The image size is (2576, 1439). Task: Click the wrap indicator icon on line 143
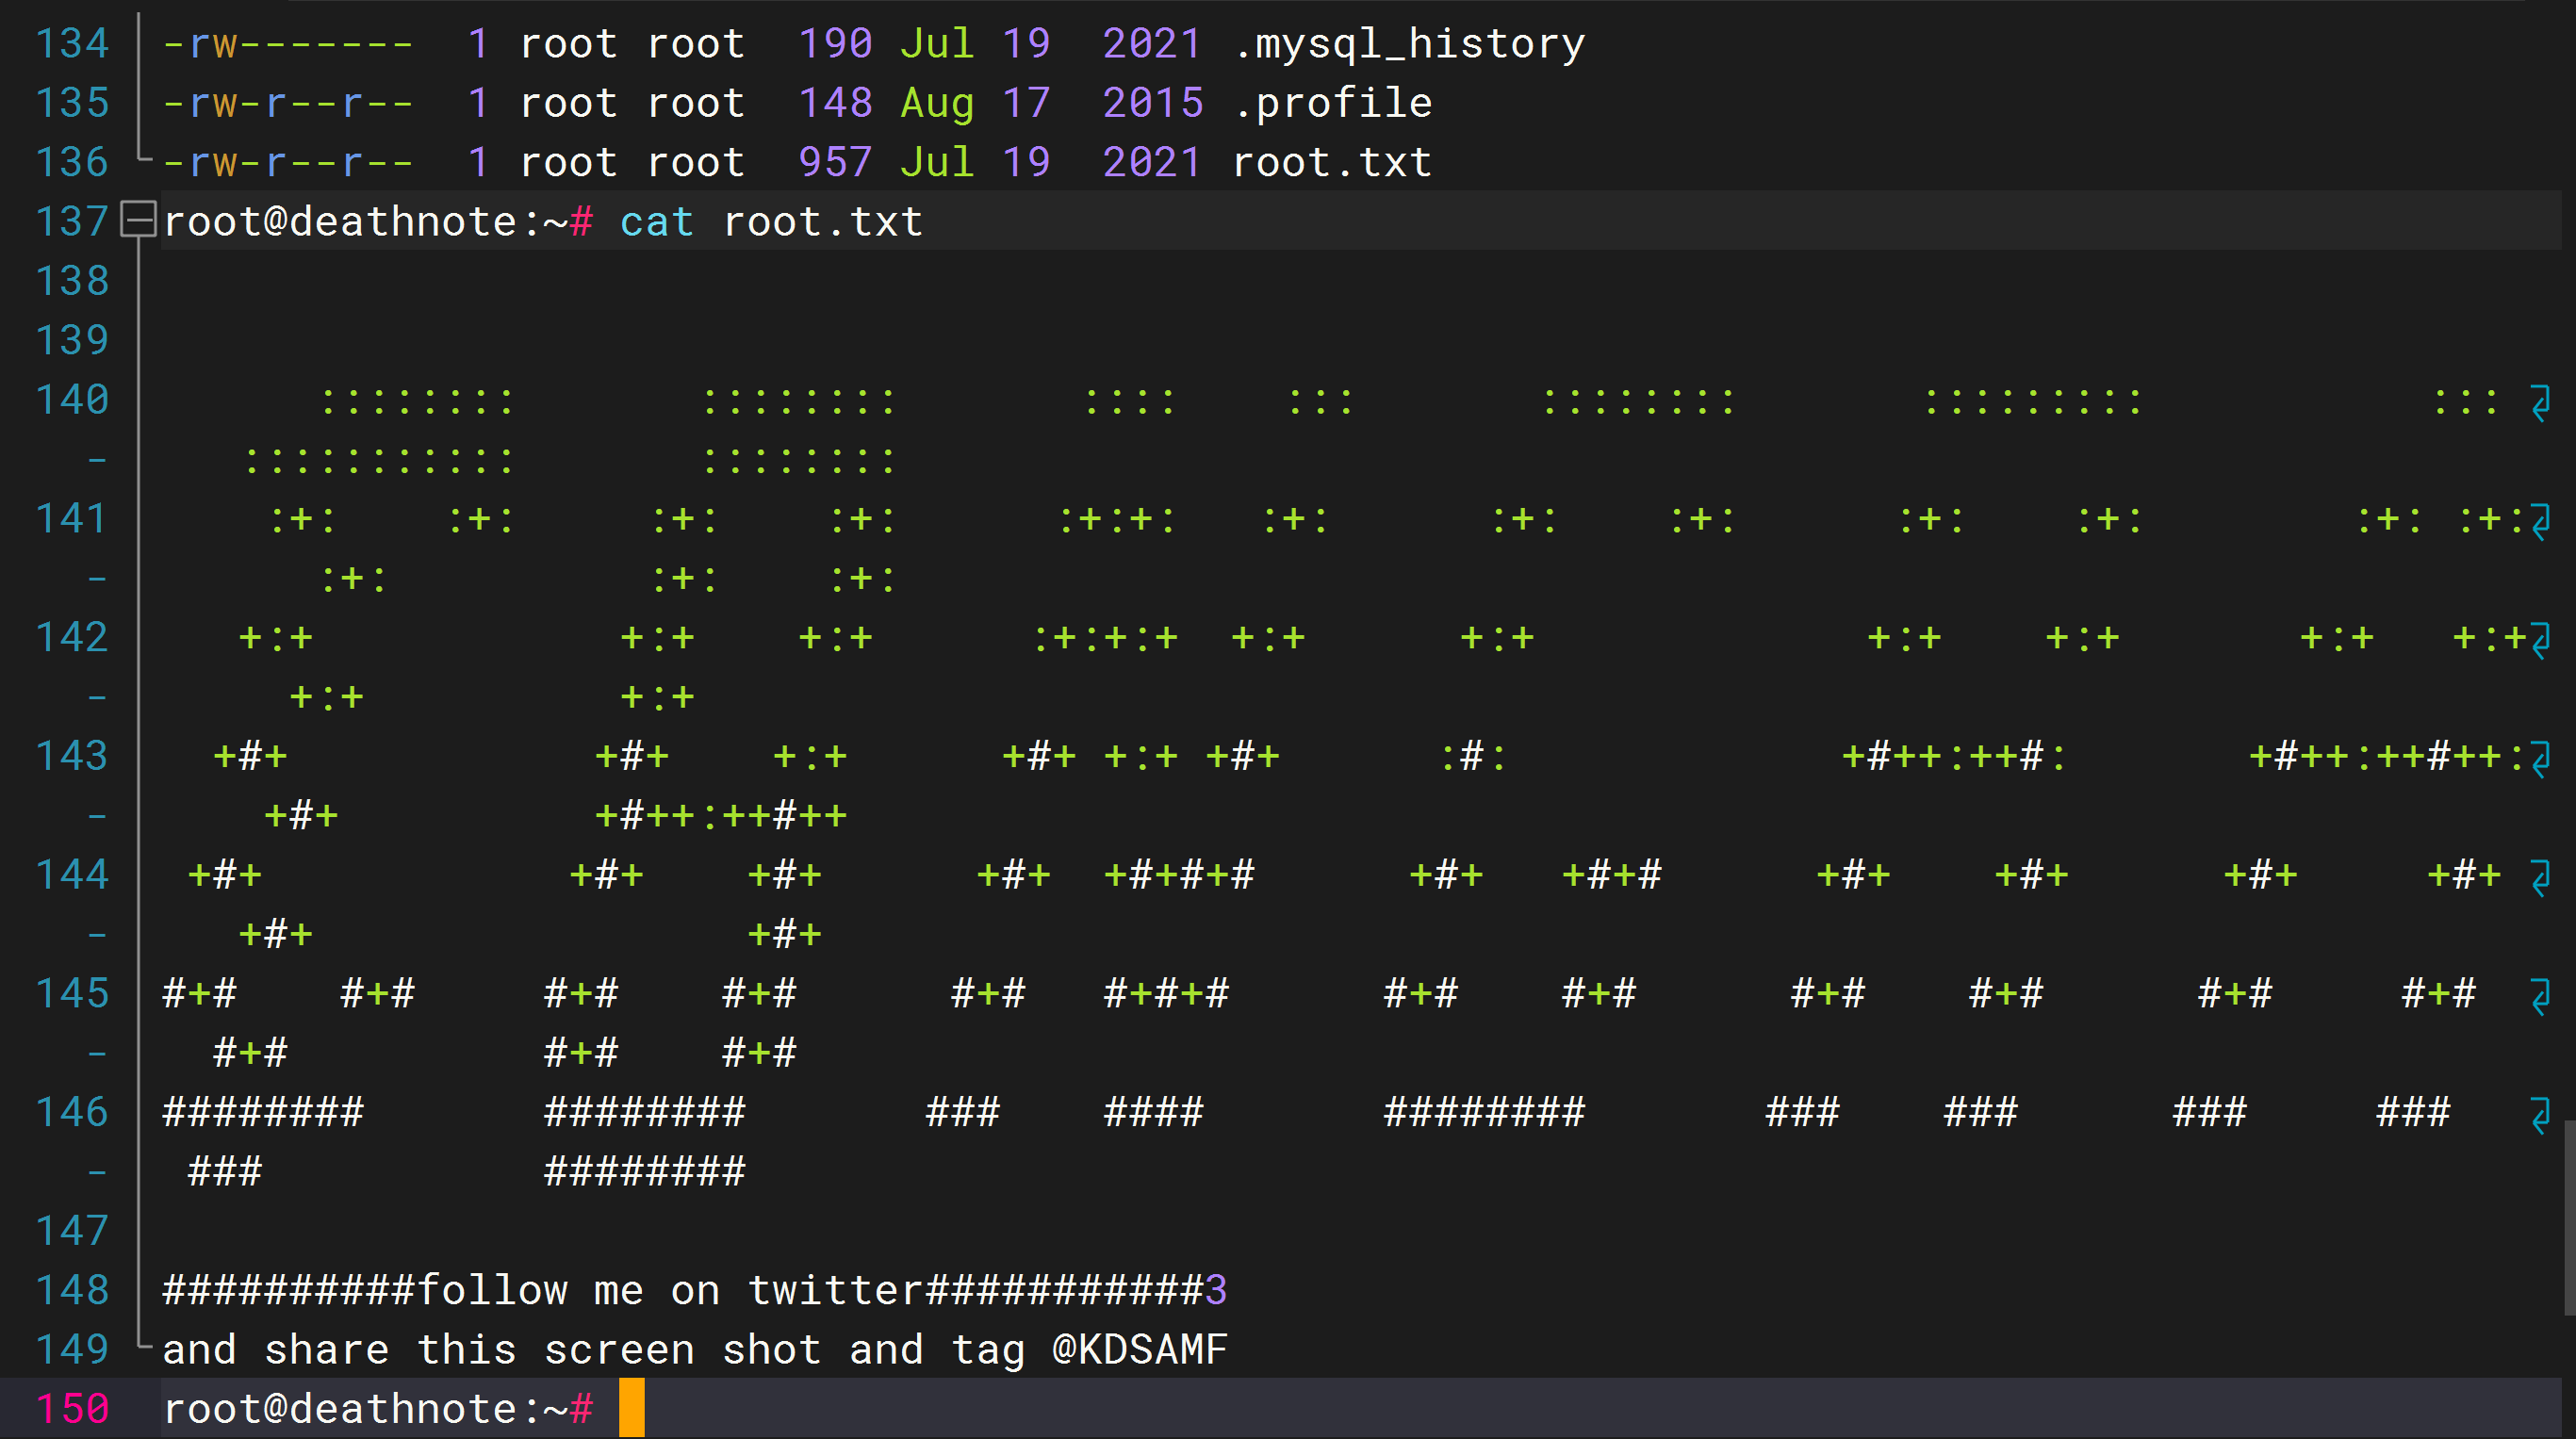click(x=2541, y=758)
